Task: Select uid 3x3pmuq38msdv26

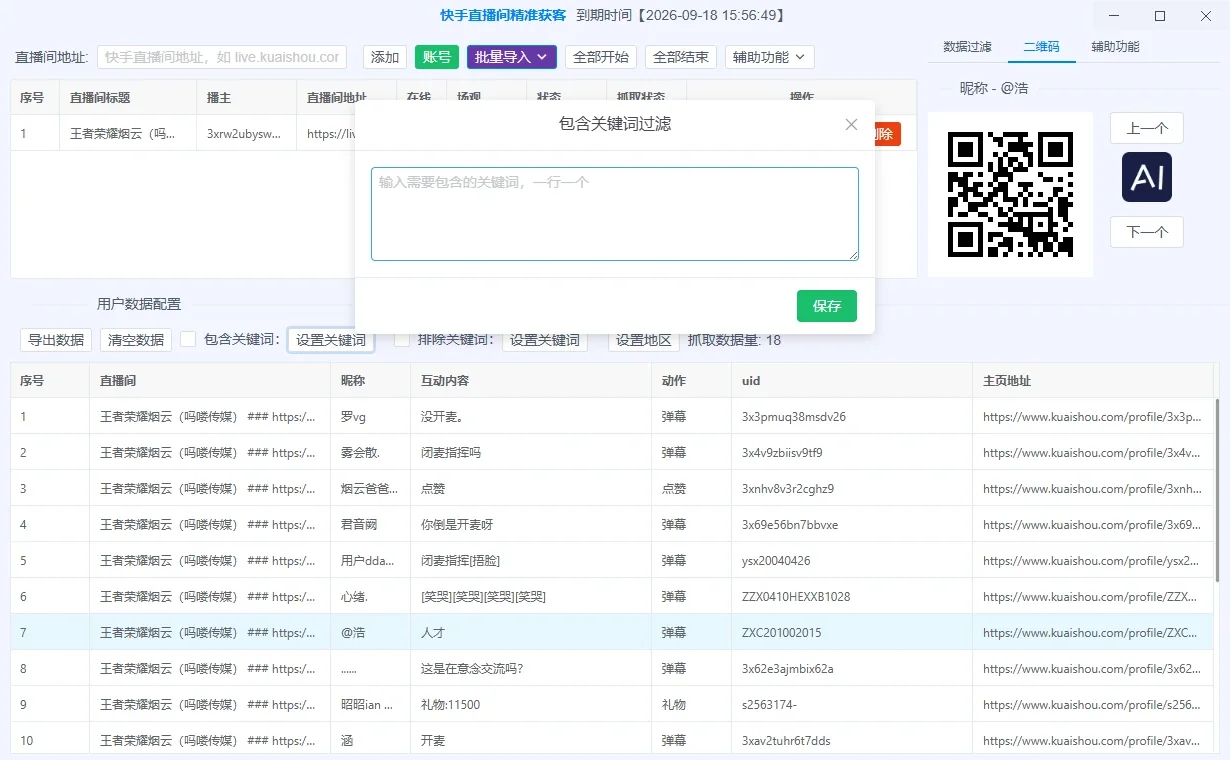Action: (851, 417)
